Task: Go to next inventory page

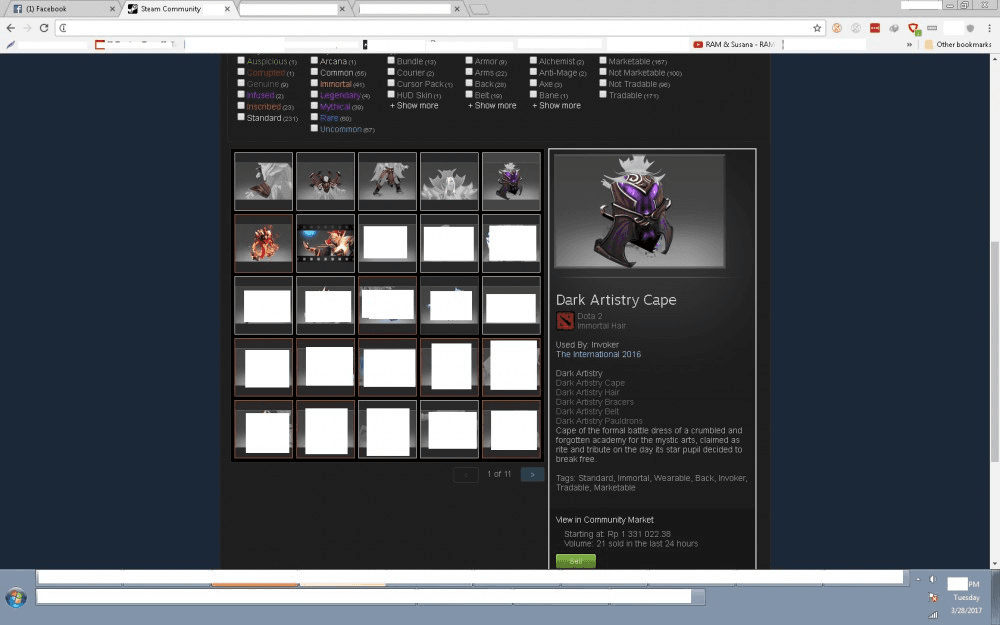Action: pyautogui.click(x=532, y=474)
